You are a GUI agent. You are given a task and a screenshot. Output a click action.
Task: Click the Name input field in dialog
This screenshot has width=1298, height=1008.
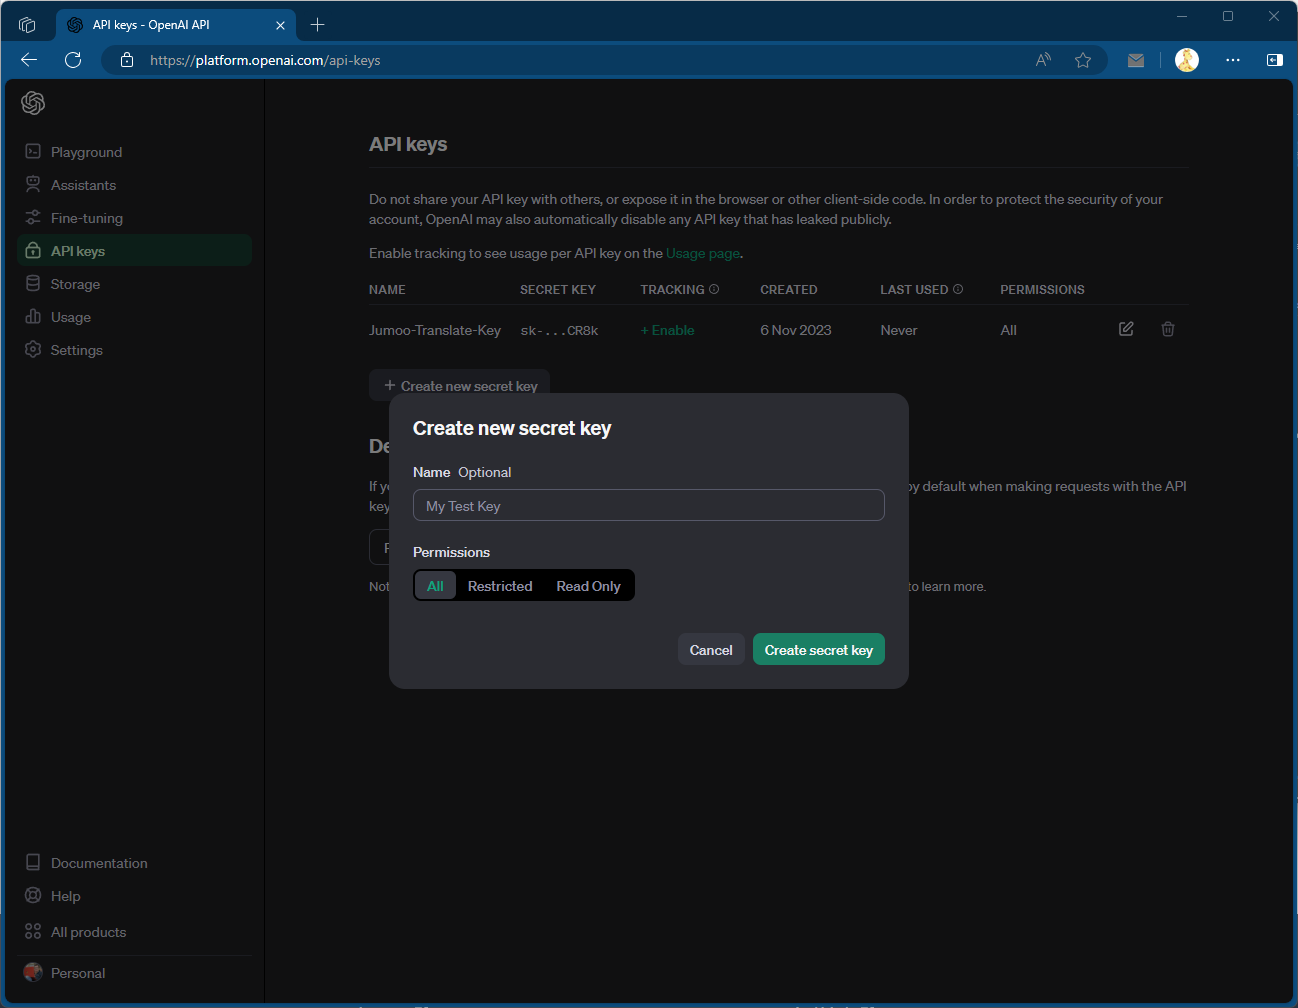point(649,505)
